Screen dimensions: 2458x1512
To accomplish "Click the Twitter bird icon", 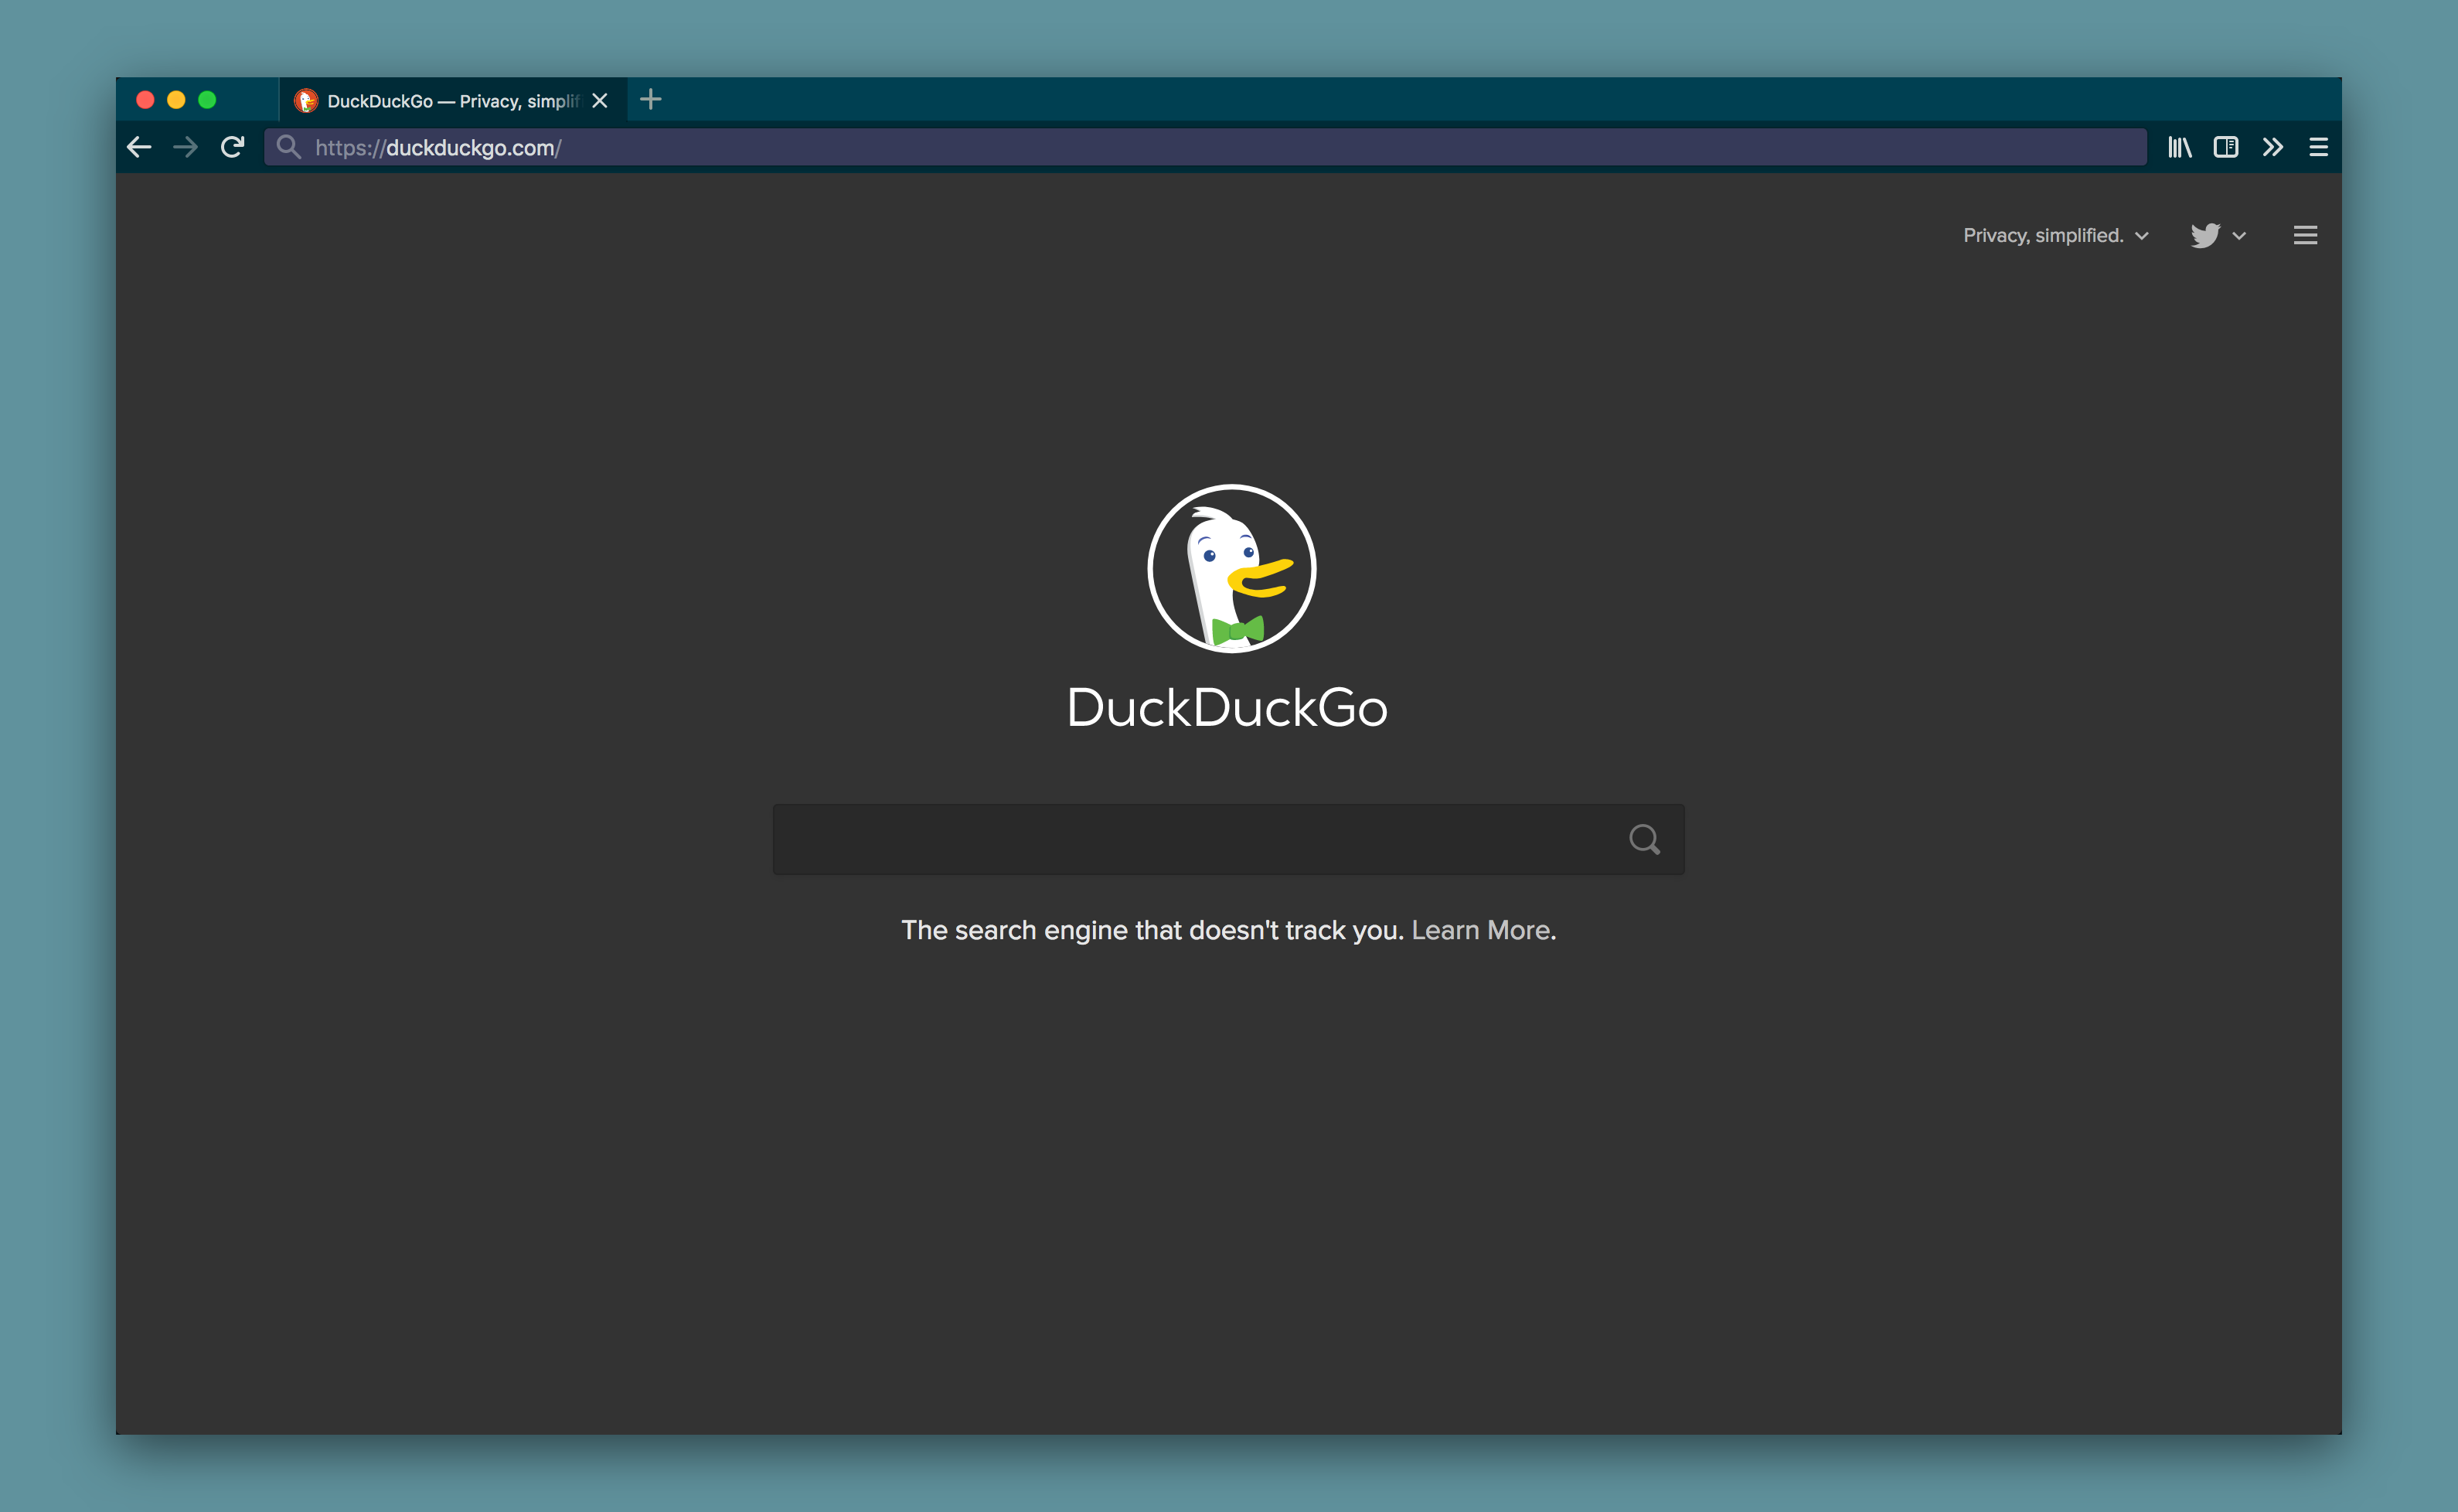I will pyautogui.click(x=2205, y=235).
